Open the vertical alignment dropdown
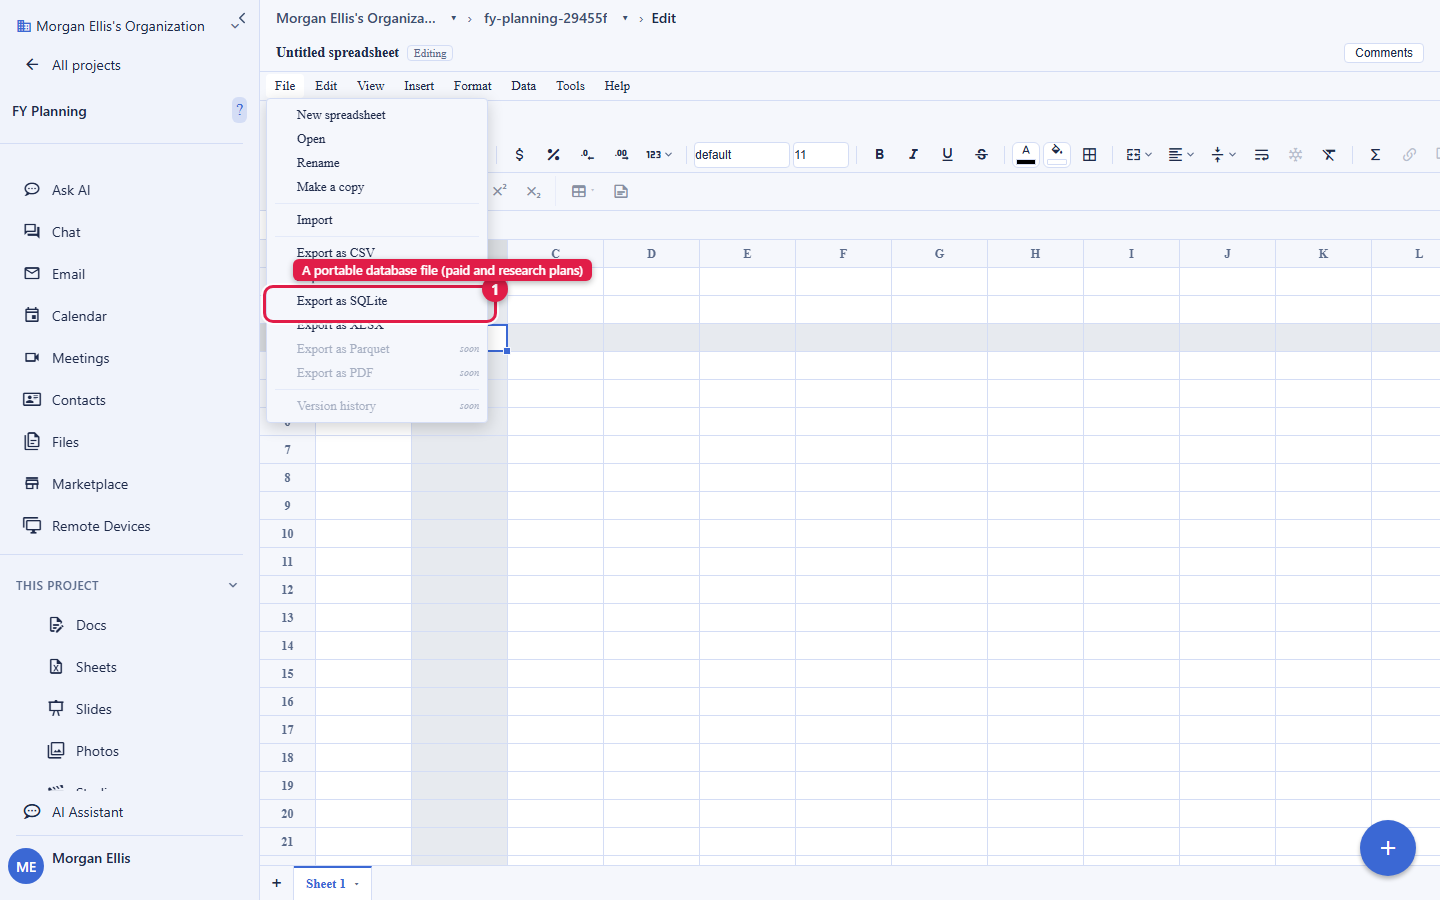The height and width of the screenshot is (900, 1440). pos(1223,155)
